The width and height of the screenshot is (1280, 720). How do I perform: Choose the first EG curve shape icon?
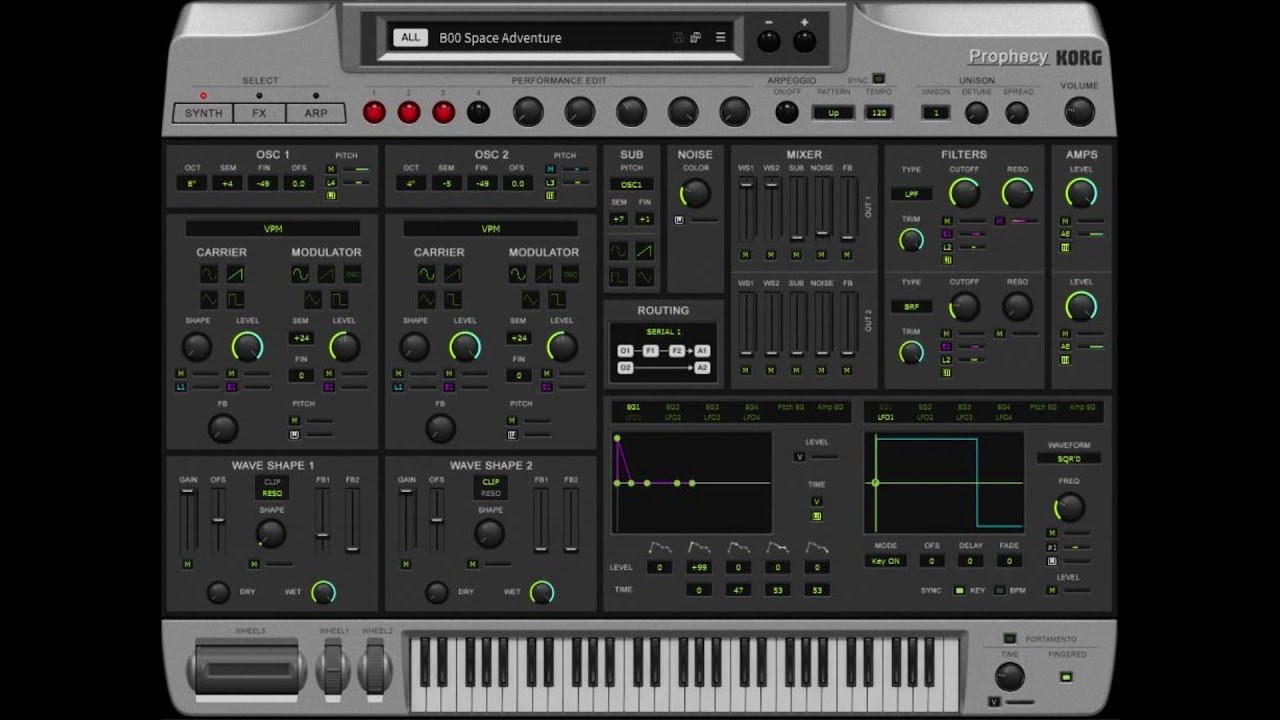tap(659, 547)
